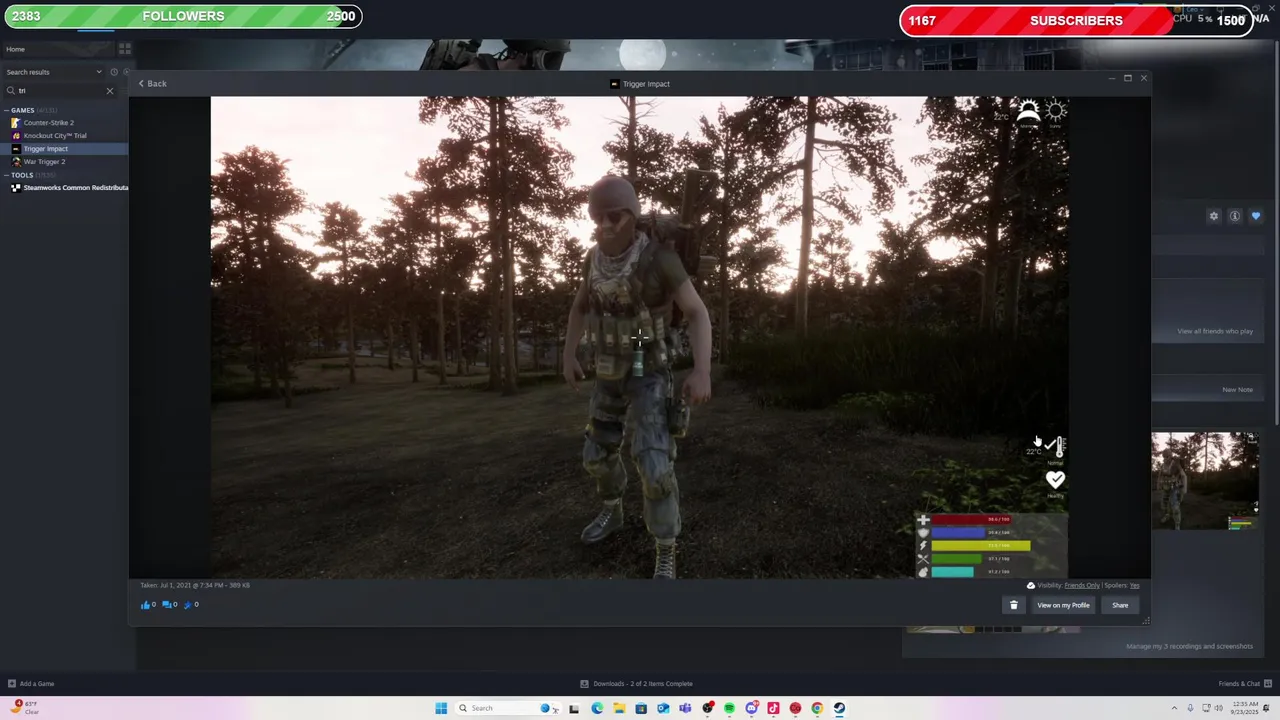1280x720 pixels.
Task: Open Spotify from taskbar
Action: (x=729, y=708)
